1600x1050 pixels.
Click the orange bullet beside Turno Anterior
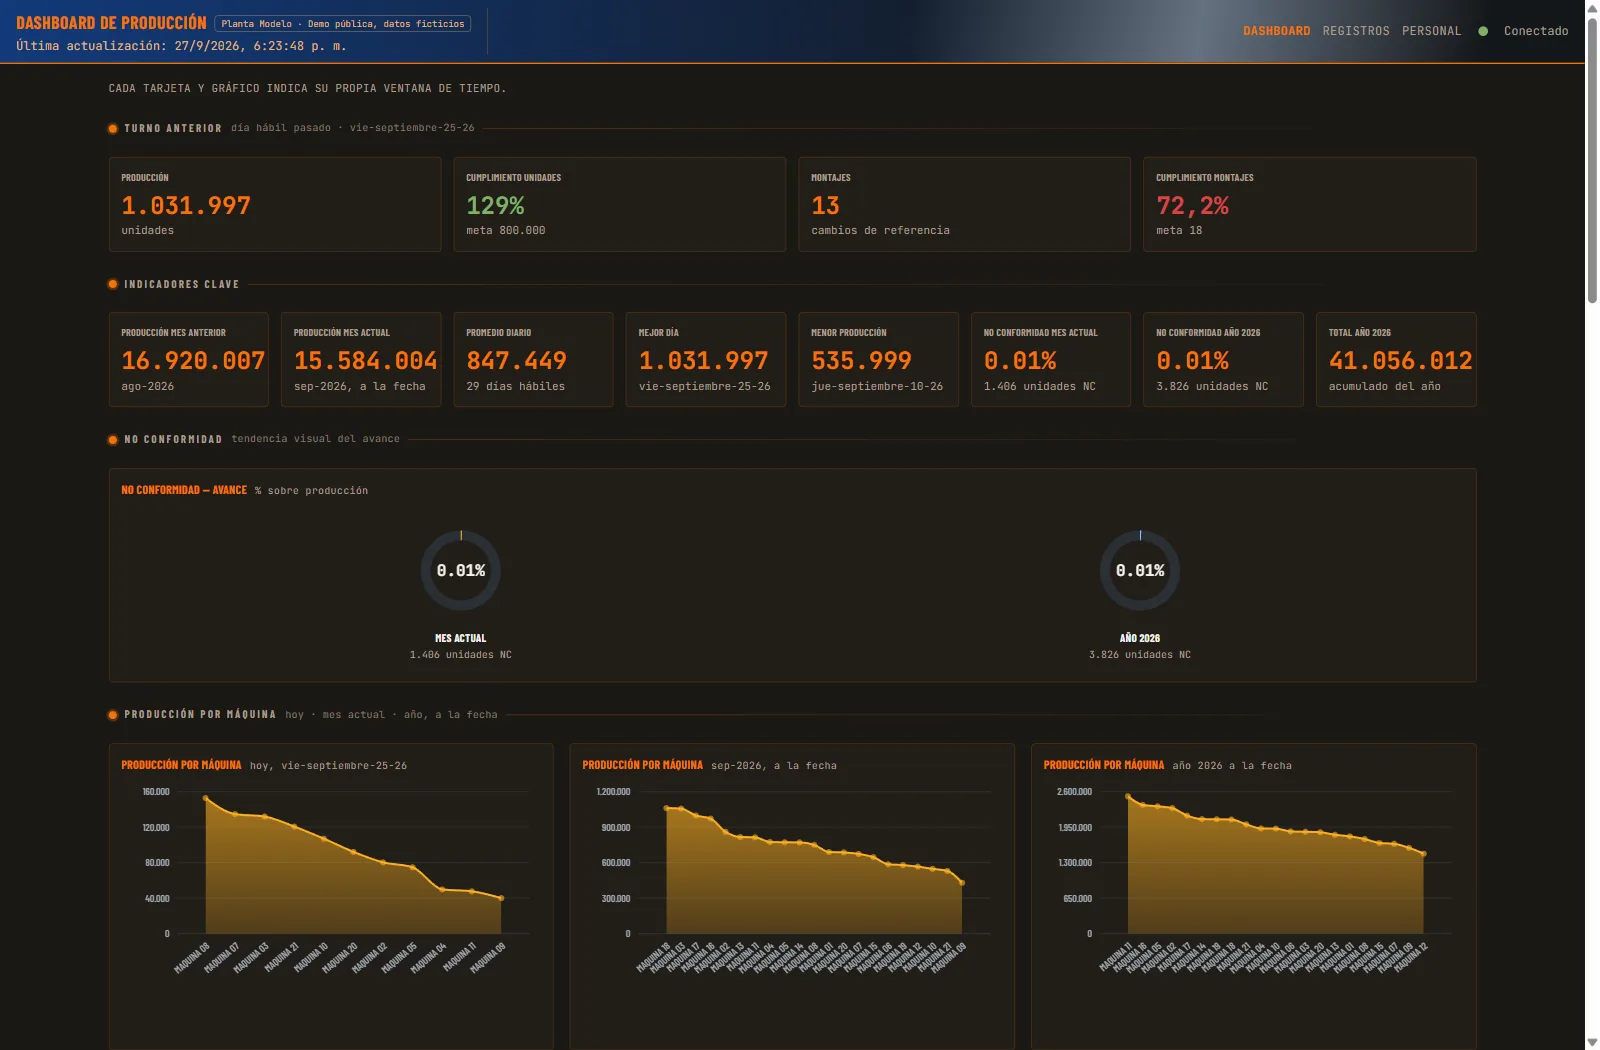pyautogui.click(x=113, y=128)
